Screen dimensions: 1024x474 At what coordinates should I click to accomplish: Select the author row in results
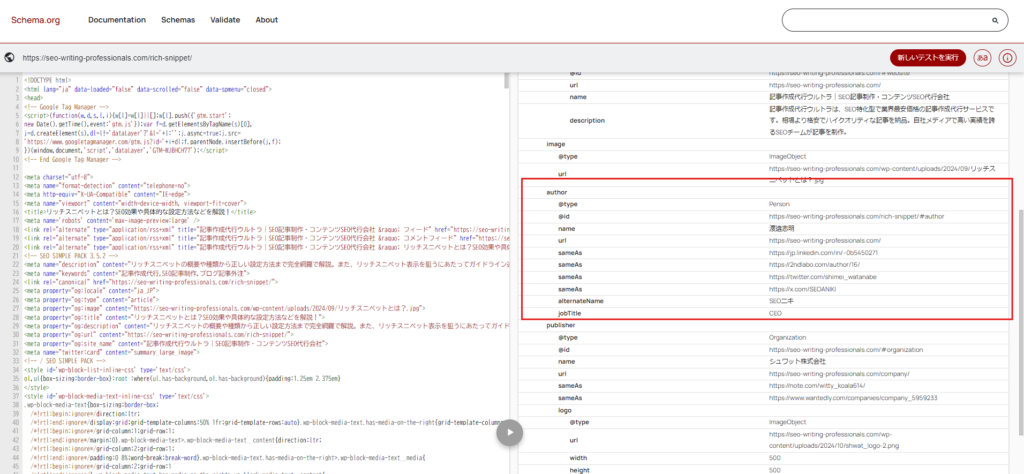557,190
